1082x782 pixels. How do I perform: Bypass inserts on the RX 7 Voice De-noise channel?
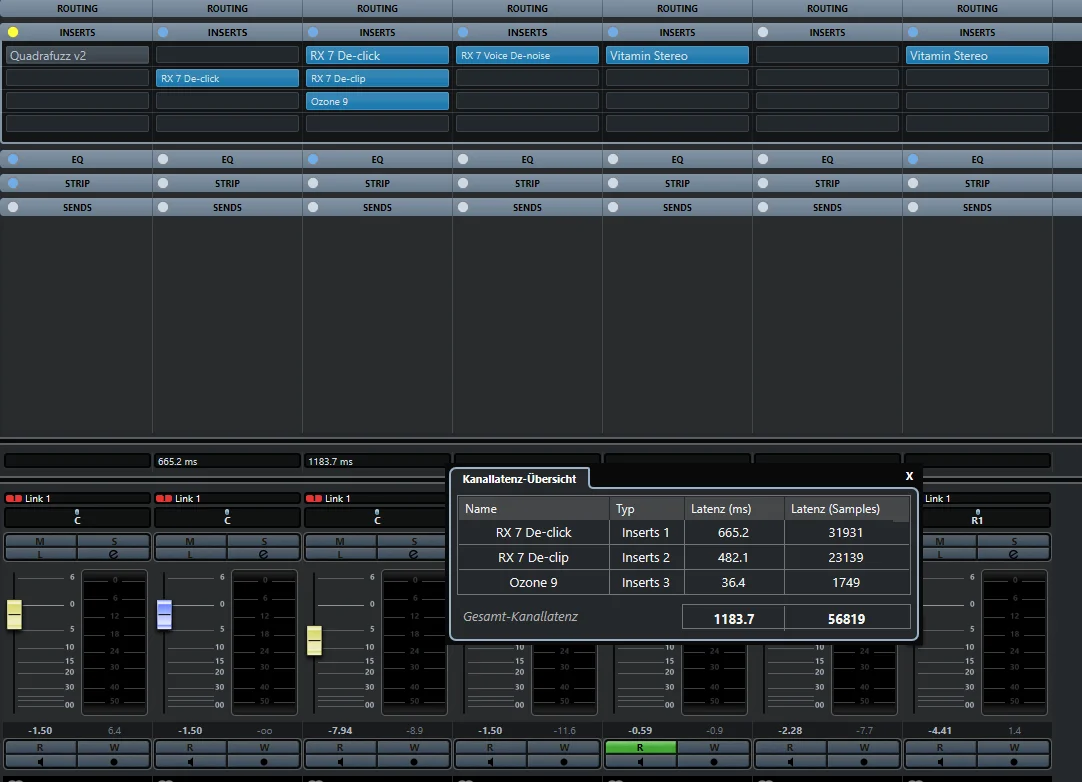463,32
